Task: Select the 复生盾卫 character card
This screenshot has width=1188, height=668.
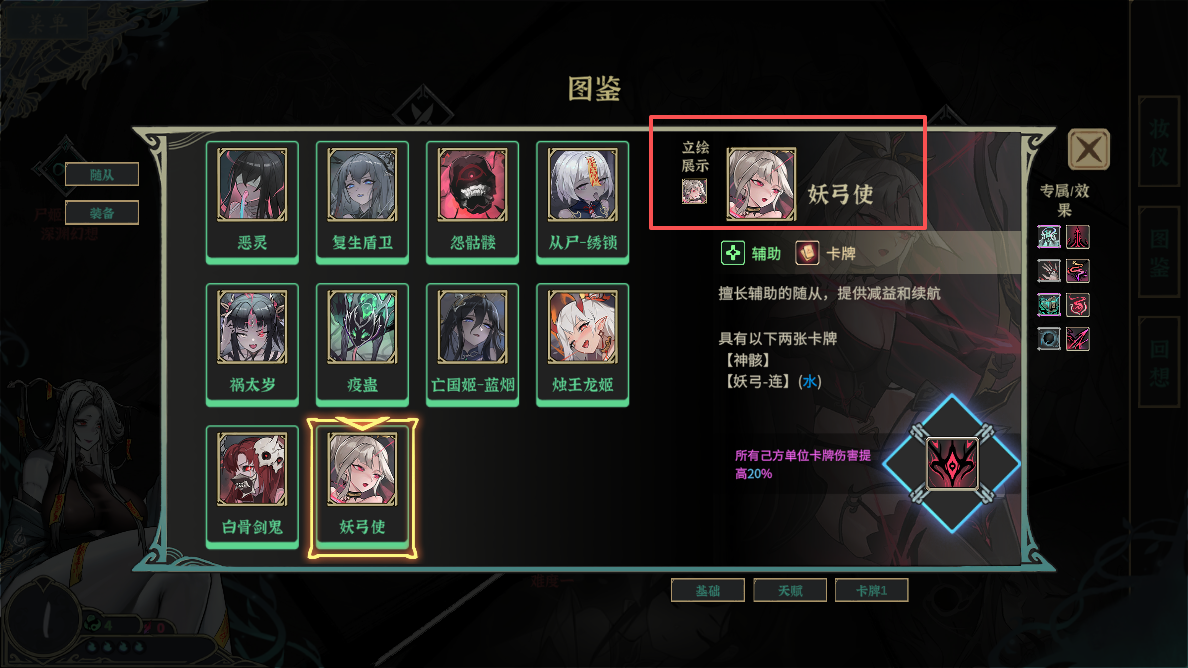Action: (x=362, y=202)
